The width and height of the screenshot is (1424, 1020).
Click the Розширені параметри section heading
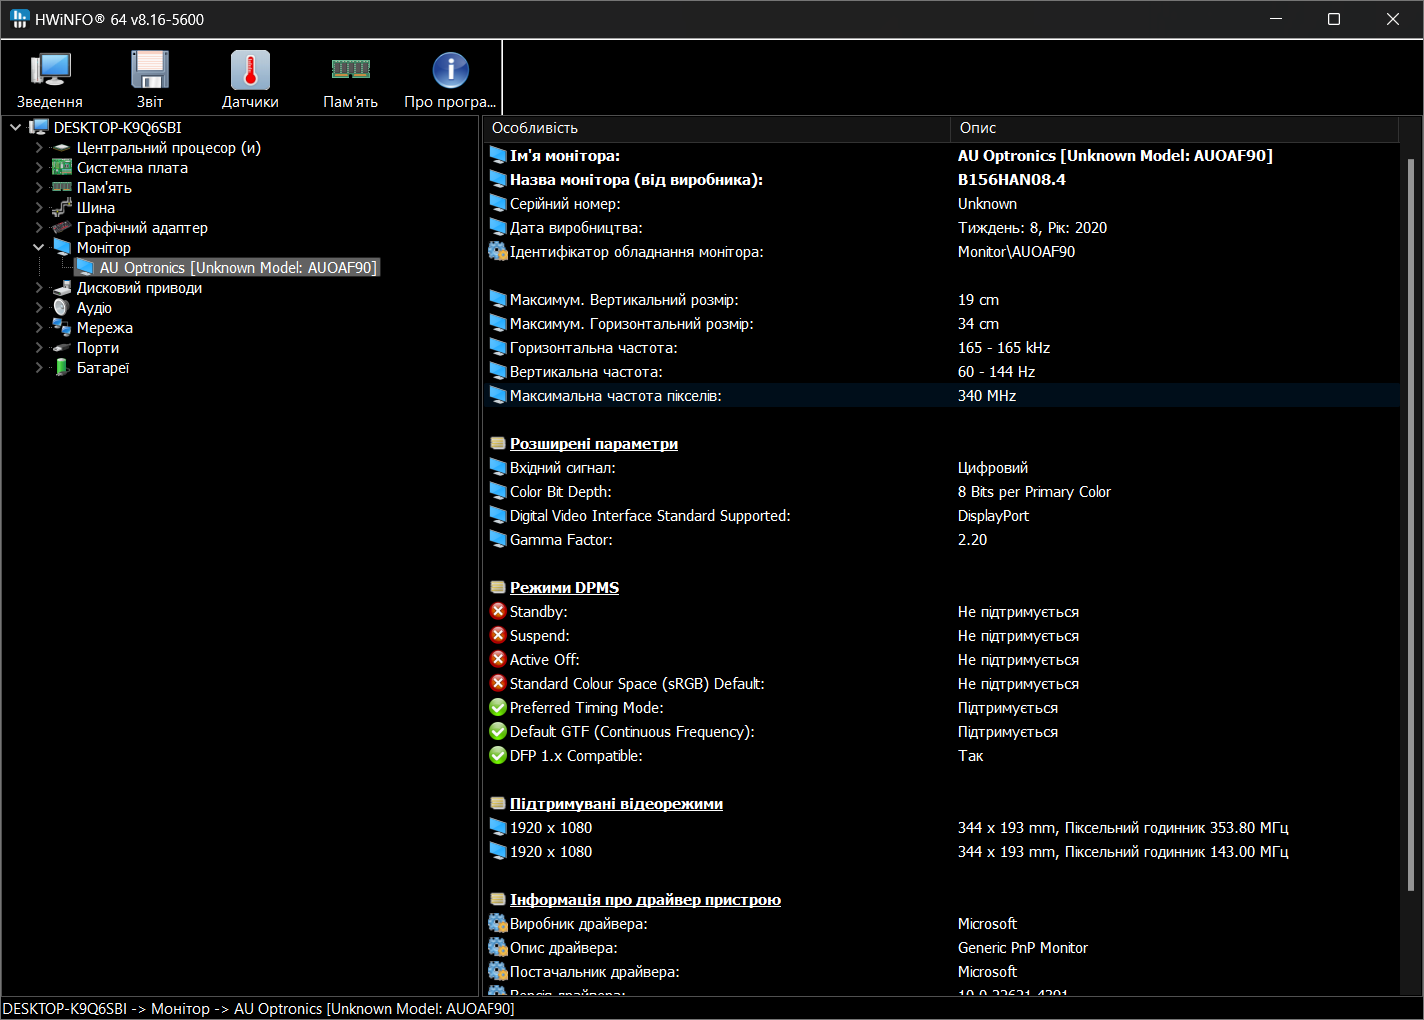click(x=594, y=444)
